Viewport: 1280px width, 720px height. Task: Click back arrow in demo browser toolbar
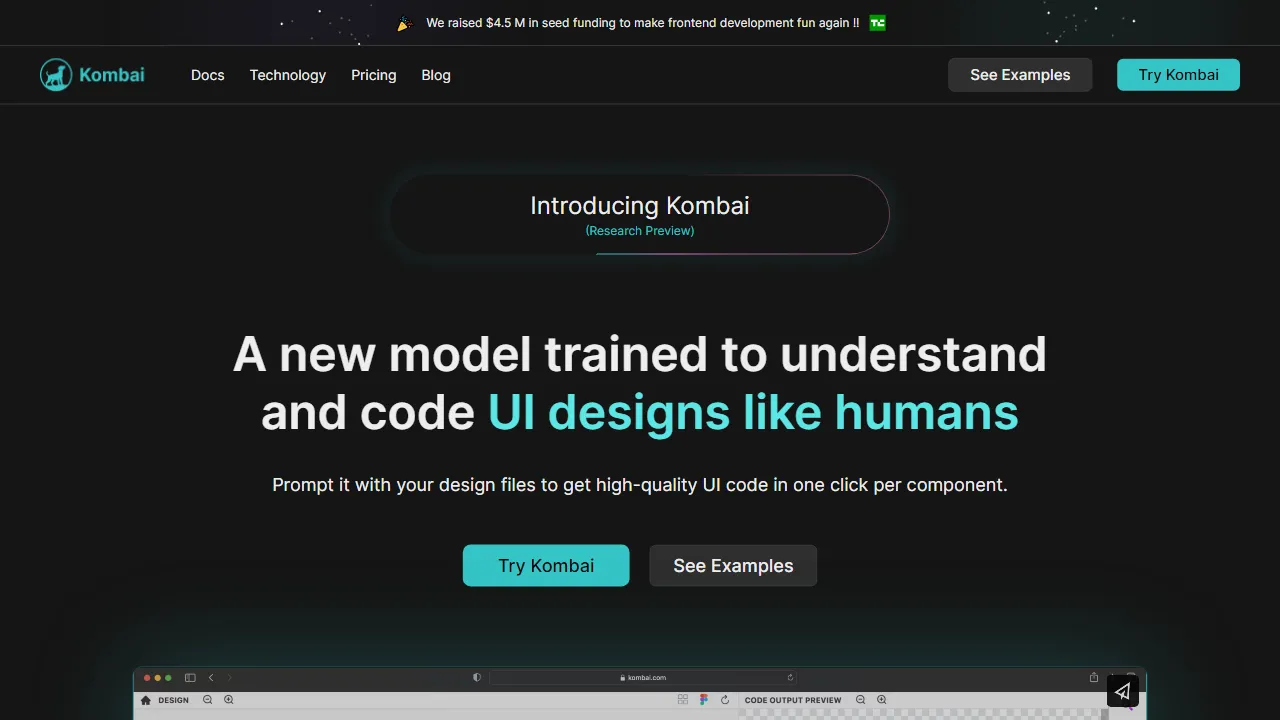click(211, 677)
